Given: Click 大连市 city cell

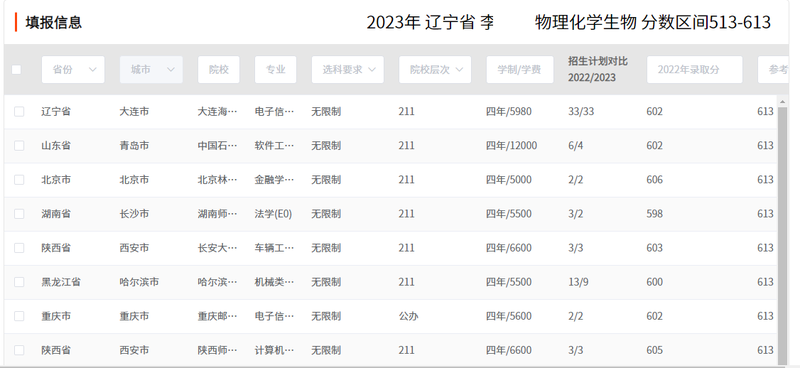Looking at the screenshot, I should tap(134, 111).
